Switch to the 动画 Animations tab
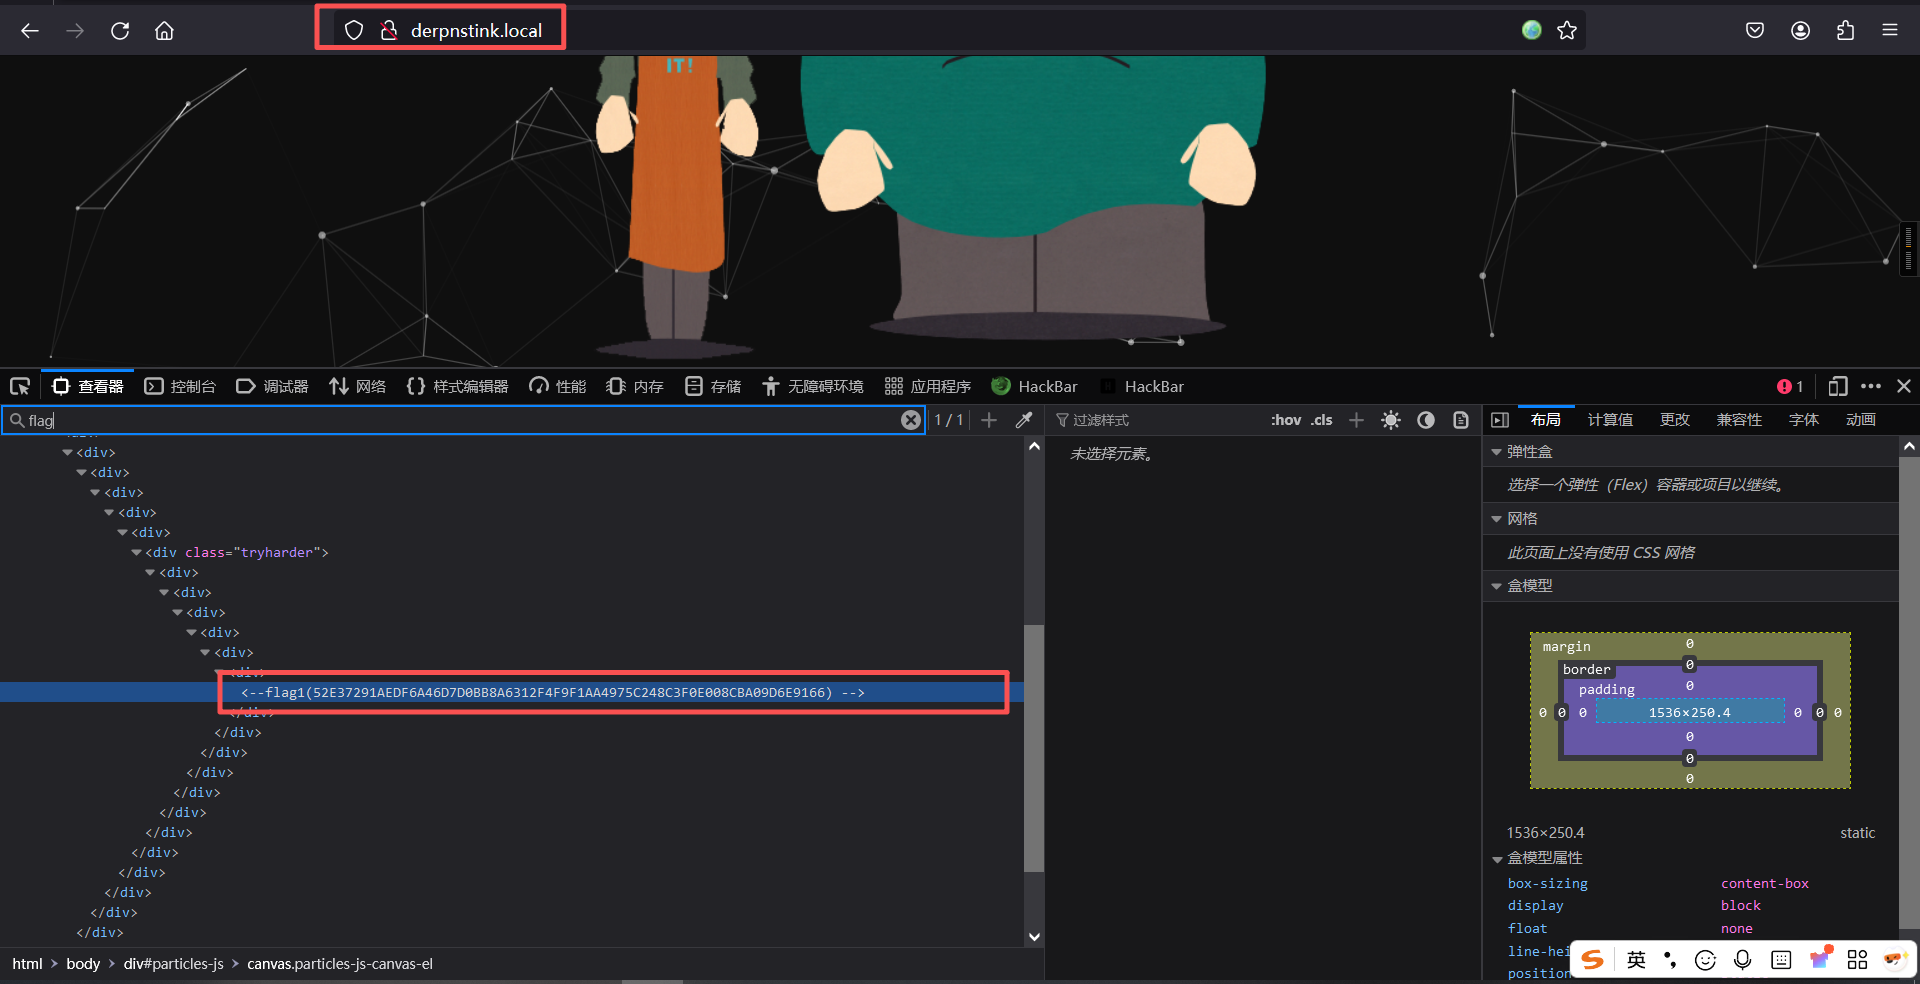The image size is (1920, 984). 1861,420
